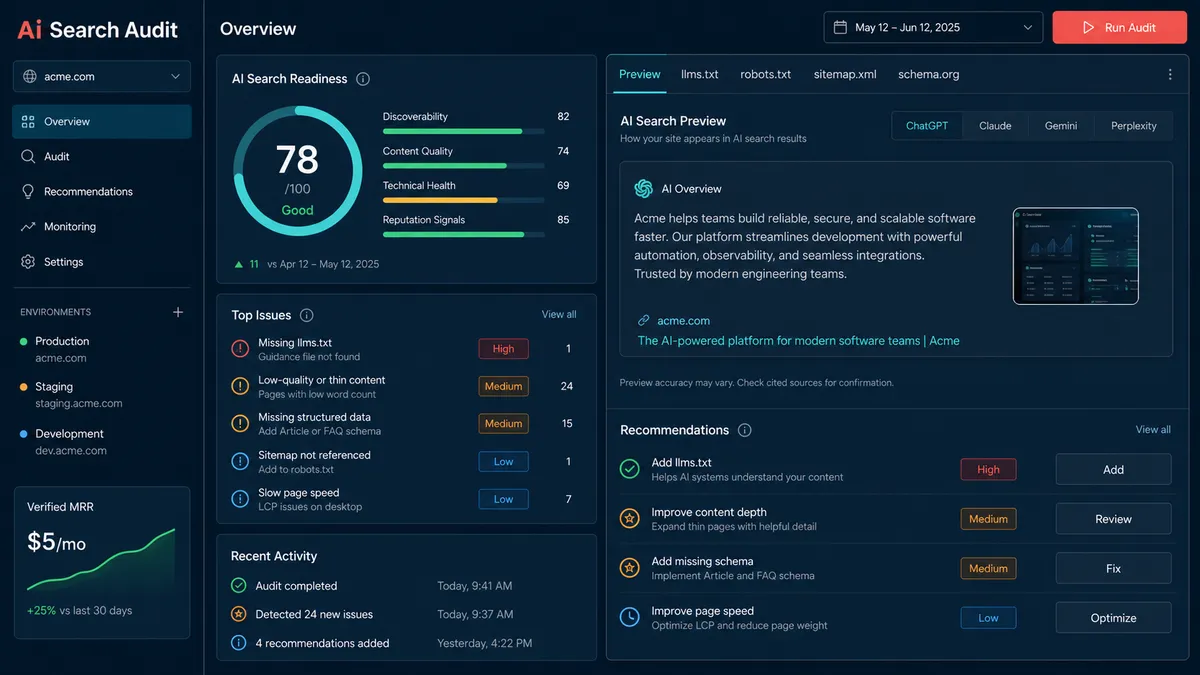Switch to the sitemap.xml tab
1200x675 pixels.
pos(845,74)
